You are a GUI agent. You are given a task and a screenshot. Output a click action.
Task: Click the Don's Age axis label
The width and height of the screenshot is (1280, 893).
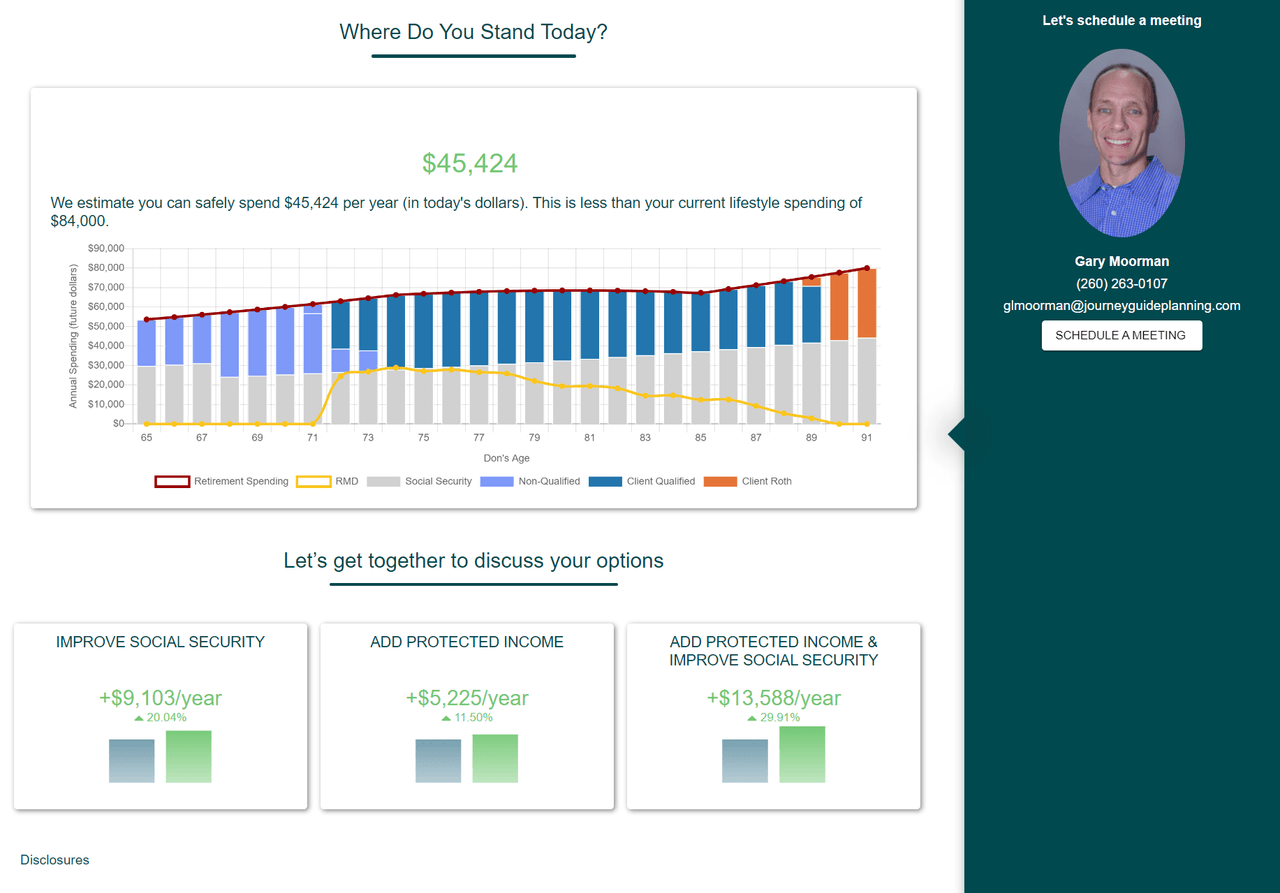[x=506, y=459]
